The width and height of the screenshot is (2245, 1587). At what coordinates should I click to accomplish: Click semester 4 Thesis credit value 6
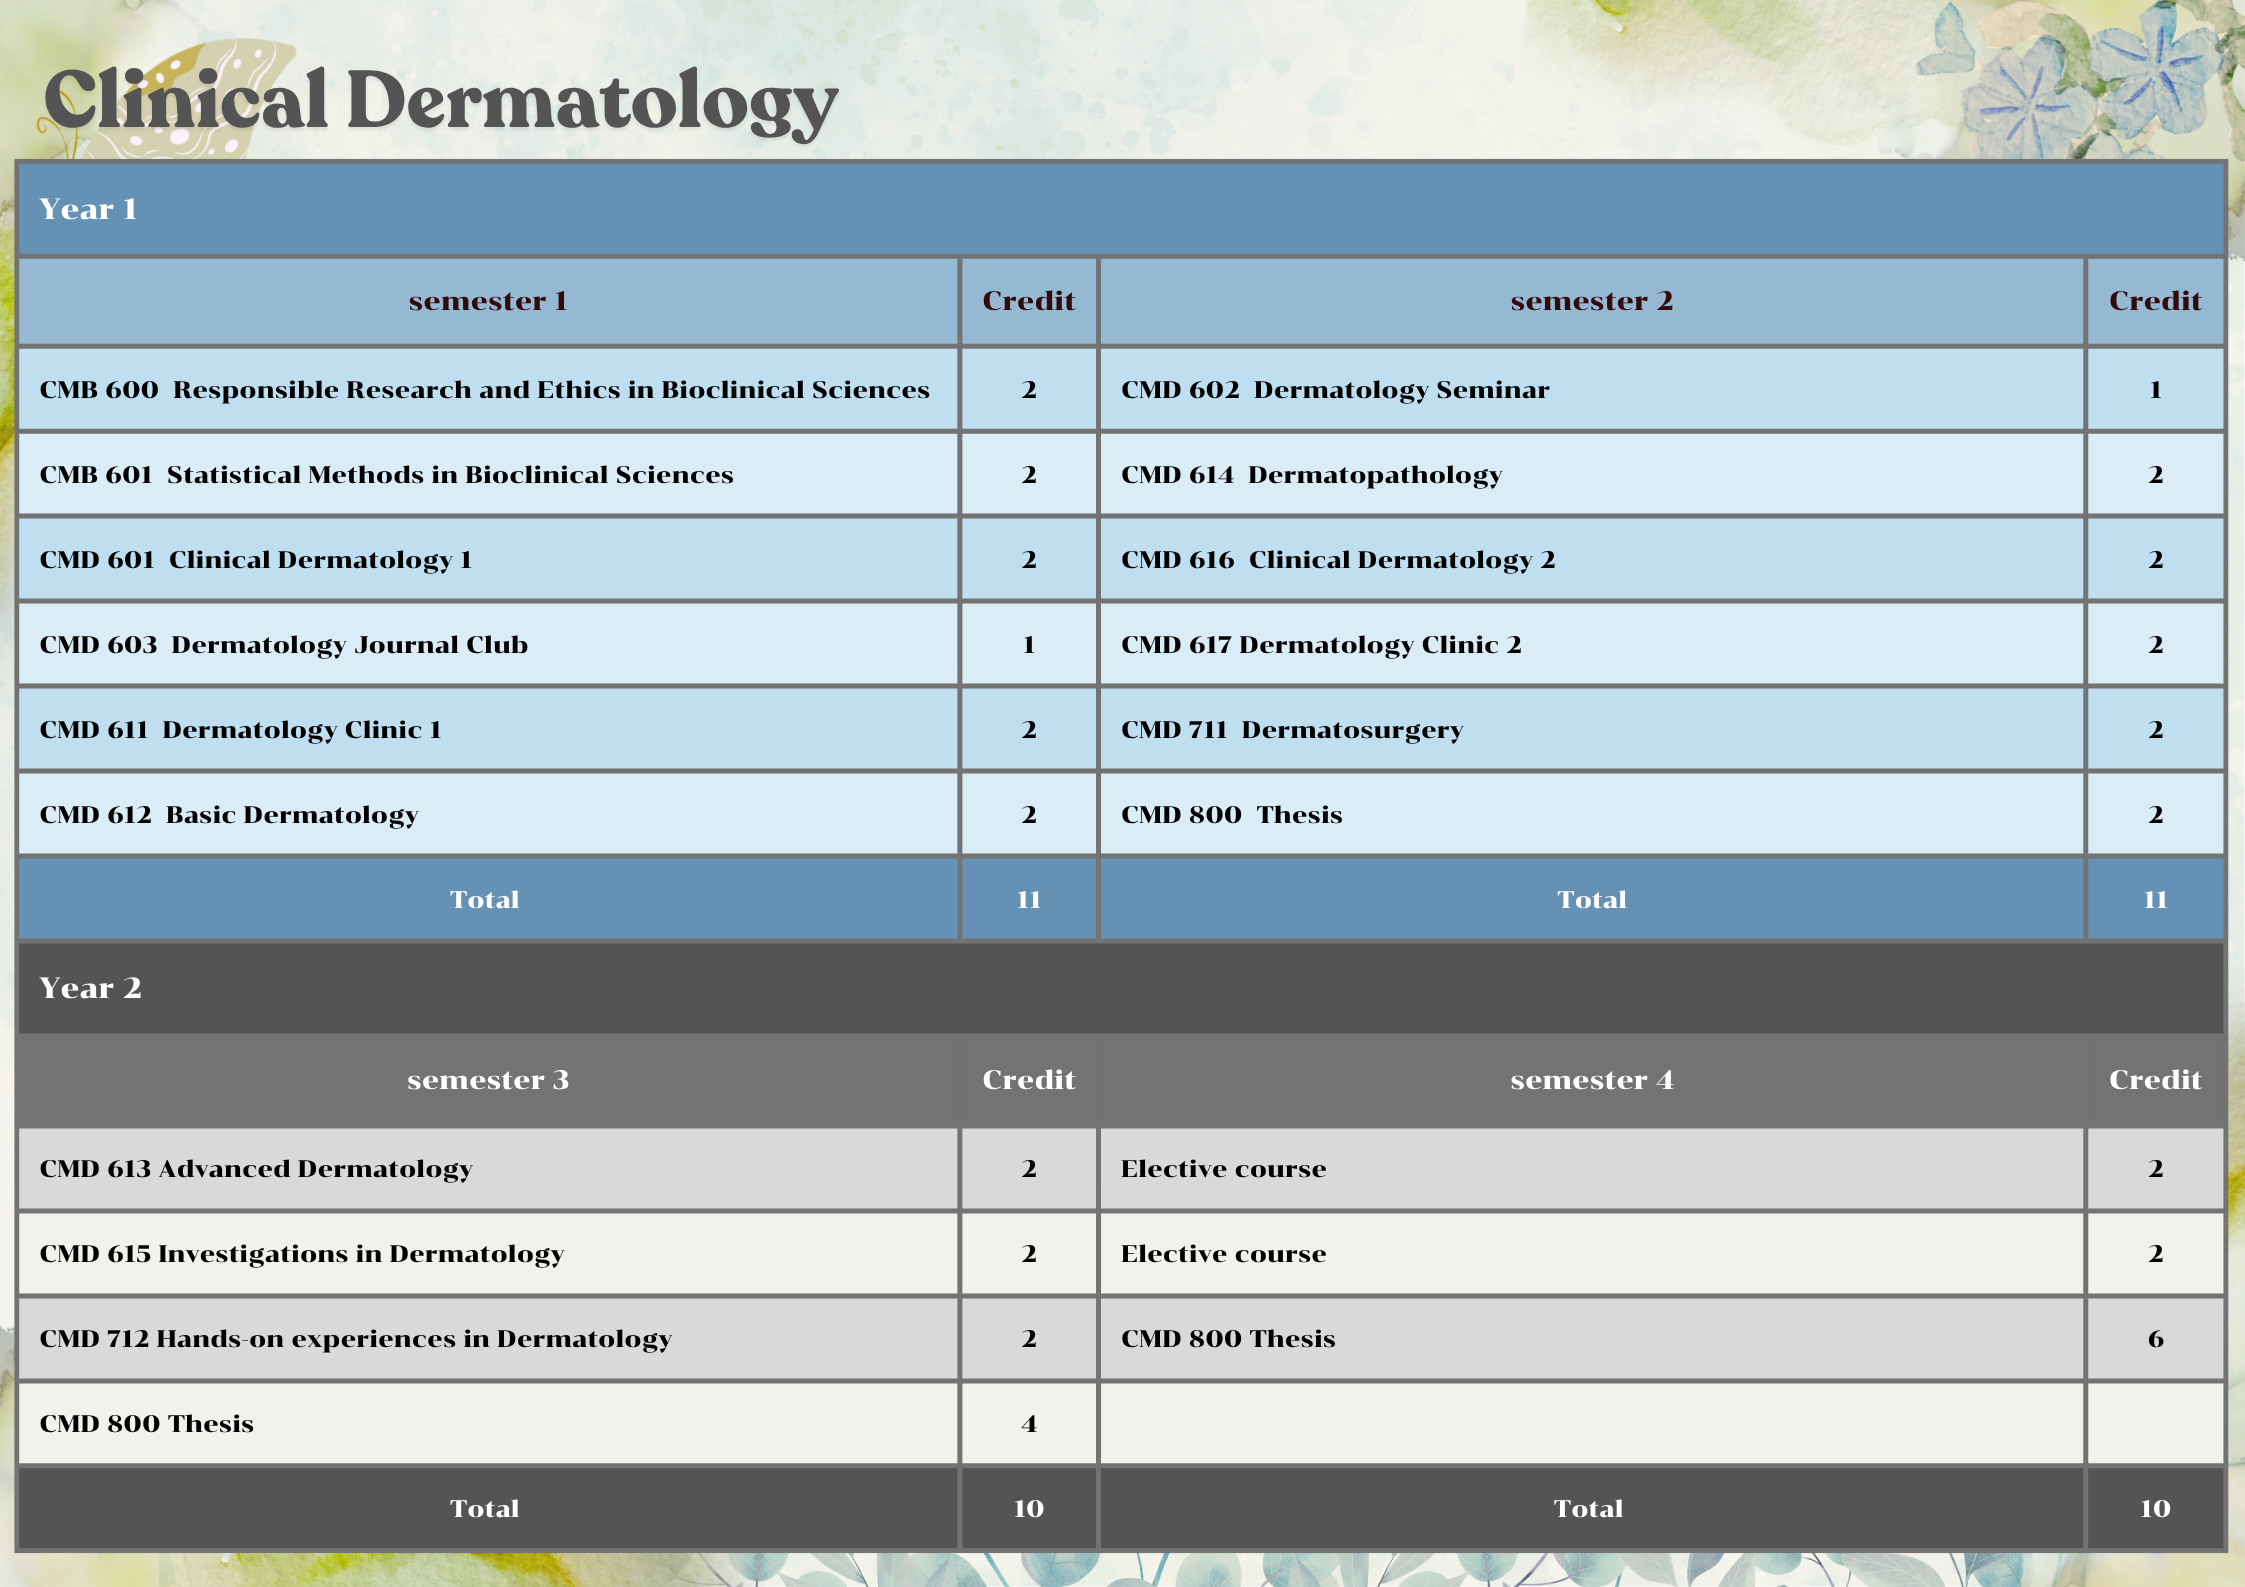click(2155, 1339)
